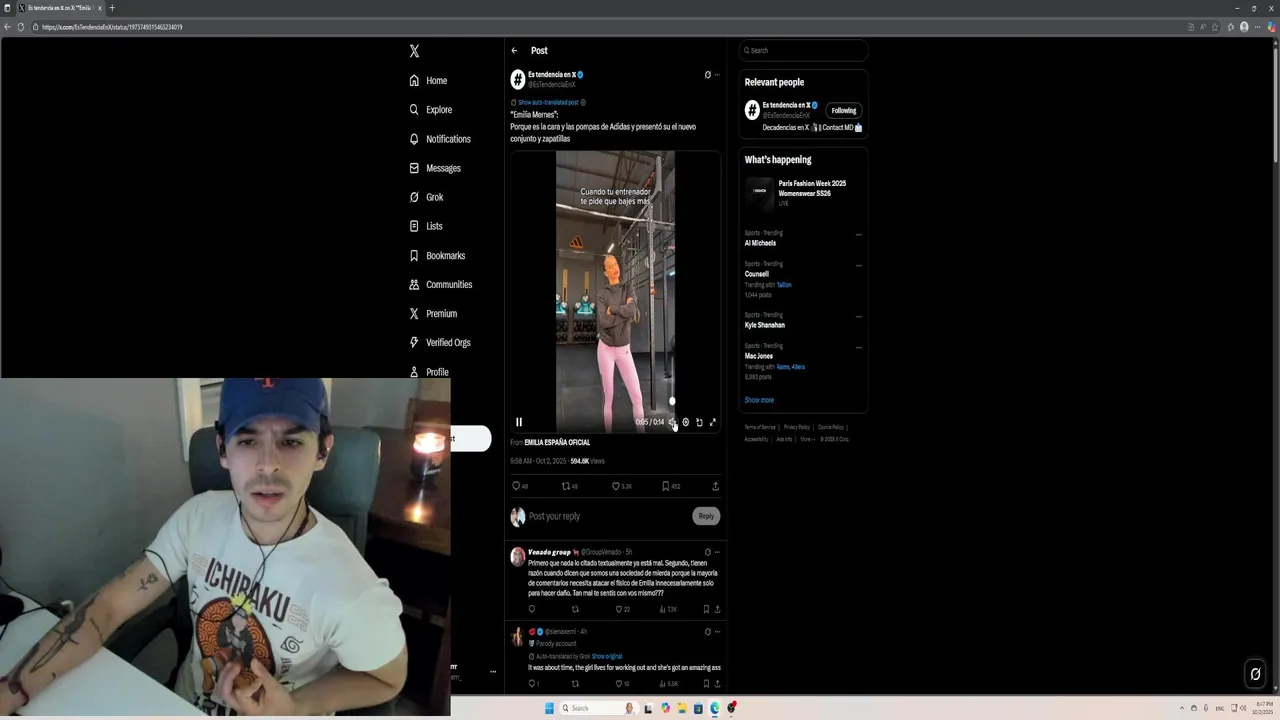The width and height of the screenshot is (1280, 720).
Task: Click the browser back button
Action: click(7, 27)
